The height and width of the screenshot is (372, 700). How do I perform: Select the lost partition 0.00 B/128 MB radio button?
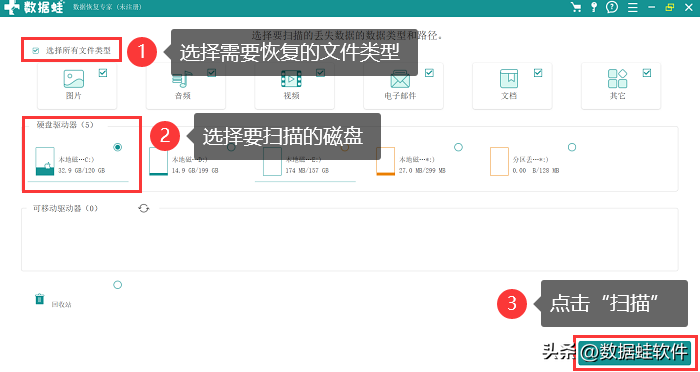572,147
